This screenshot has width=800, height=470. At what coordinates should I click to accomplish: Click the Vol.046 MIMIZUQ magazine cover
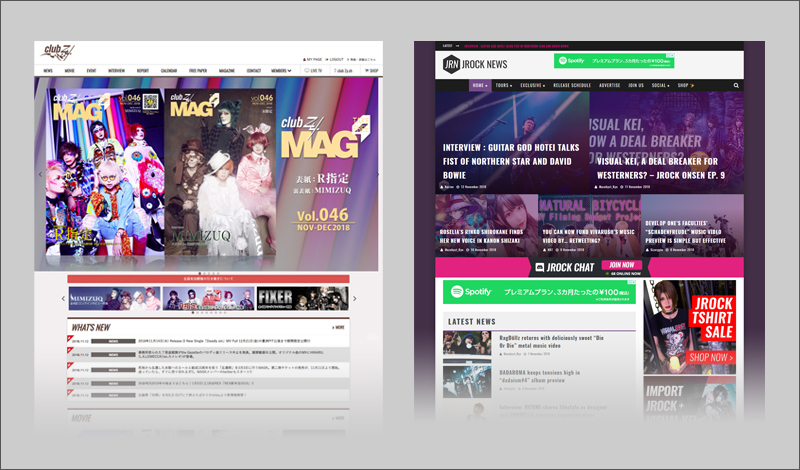[x=220, y=172]
